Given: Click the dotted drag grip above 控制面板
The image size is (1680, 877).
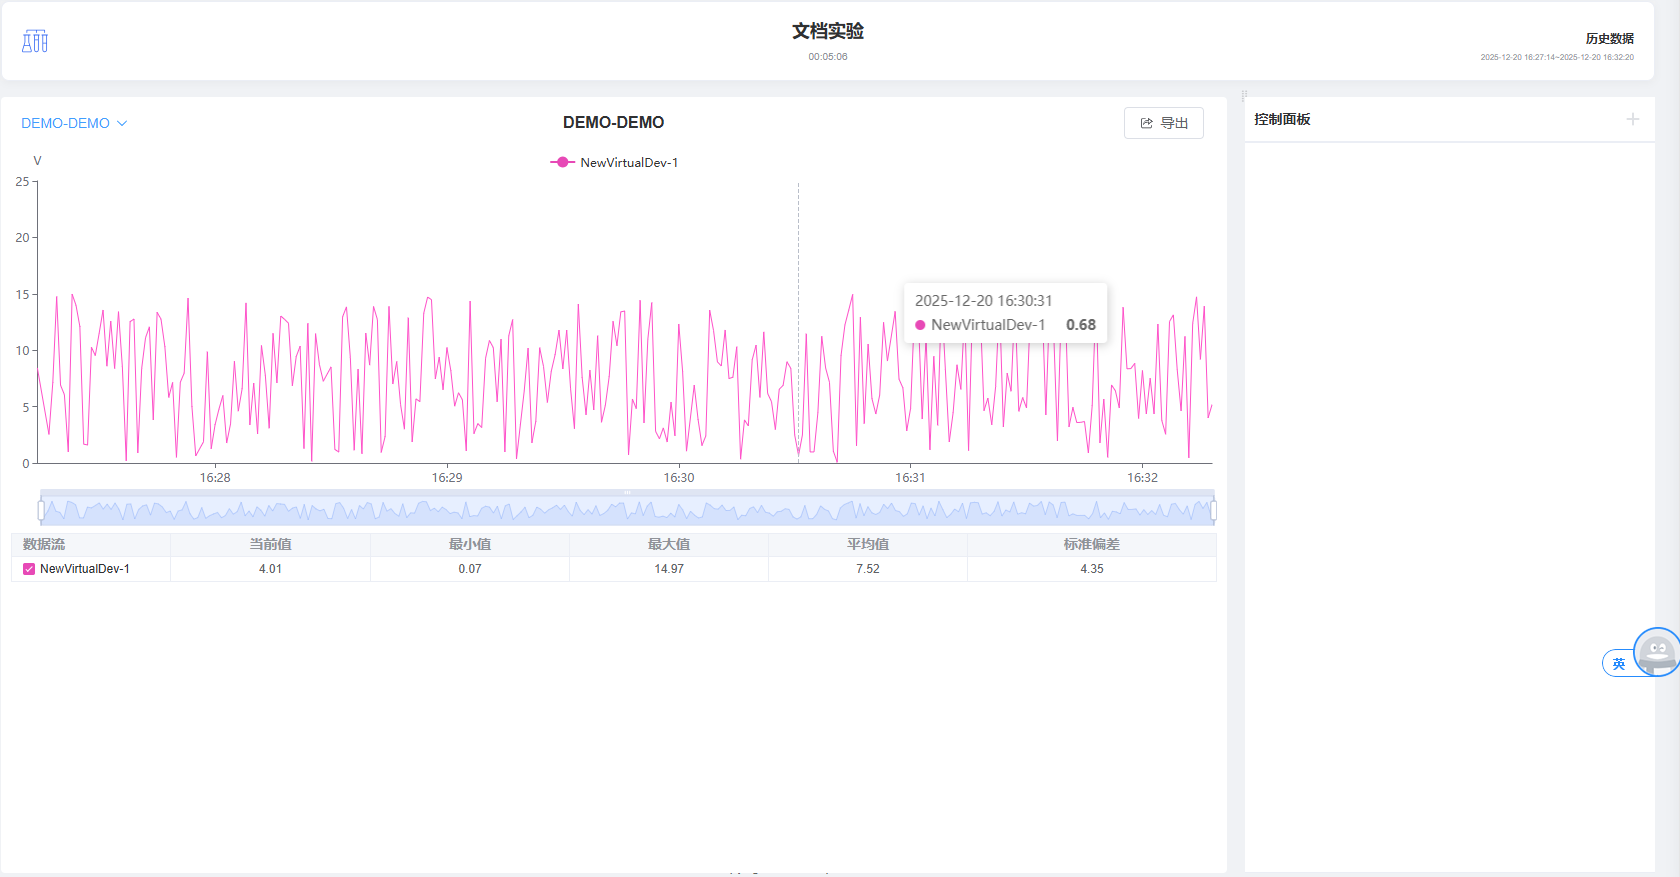Looking at the screenshot, I should [1244, 96].
